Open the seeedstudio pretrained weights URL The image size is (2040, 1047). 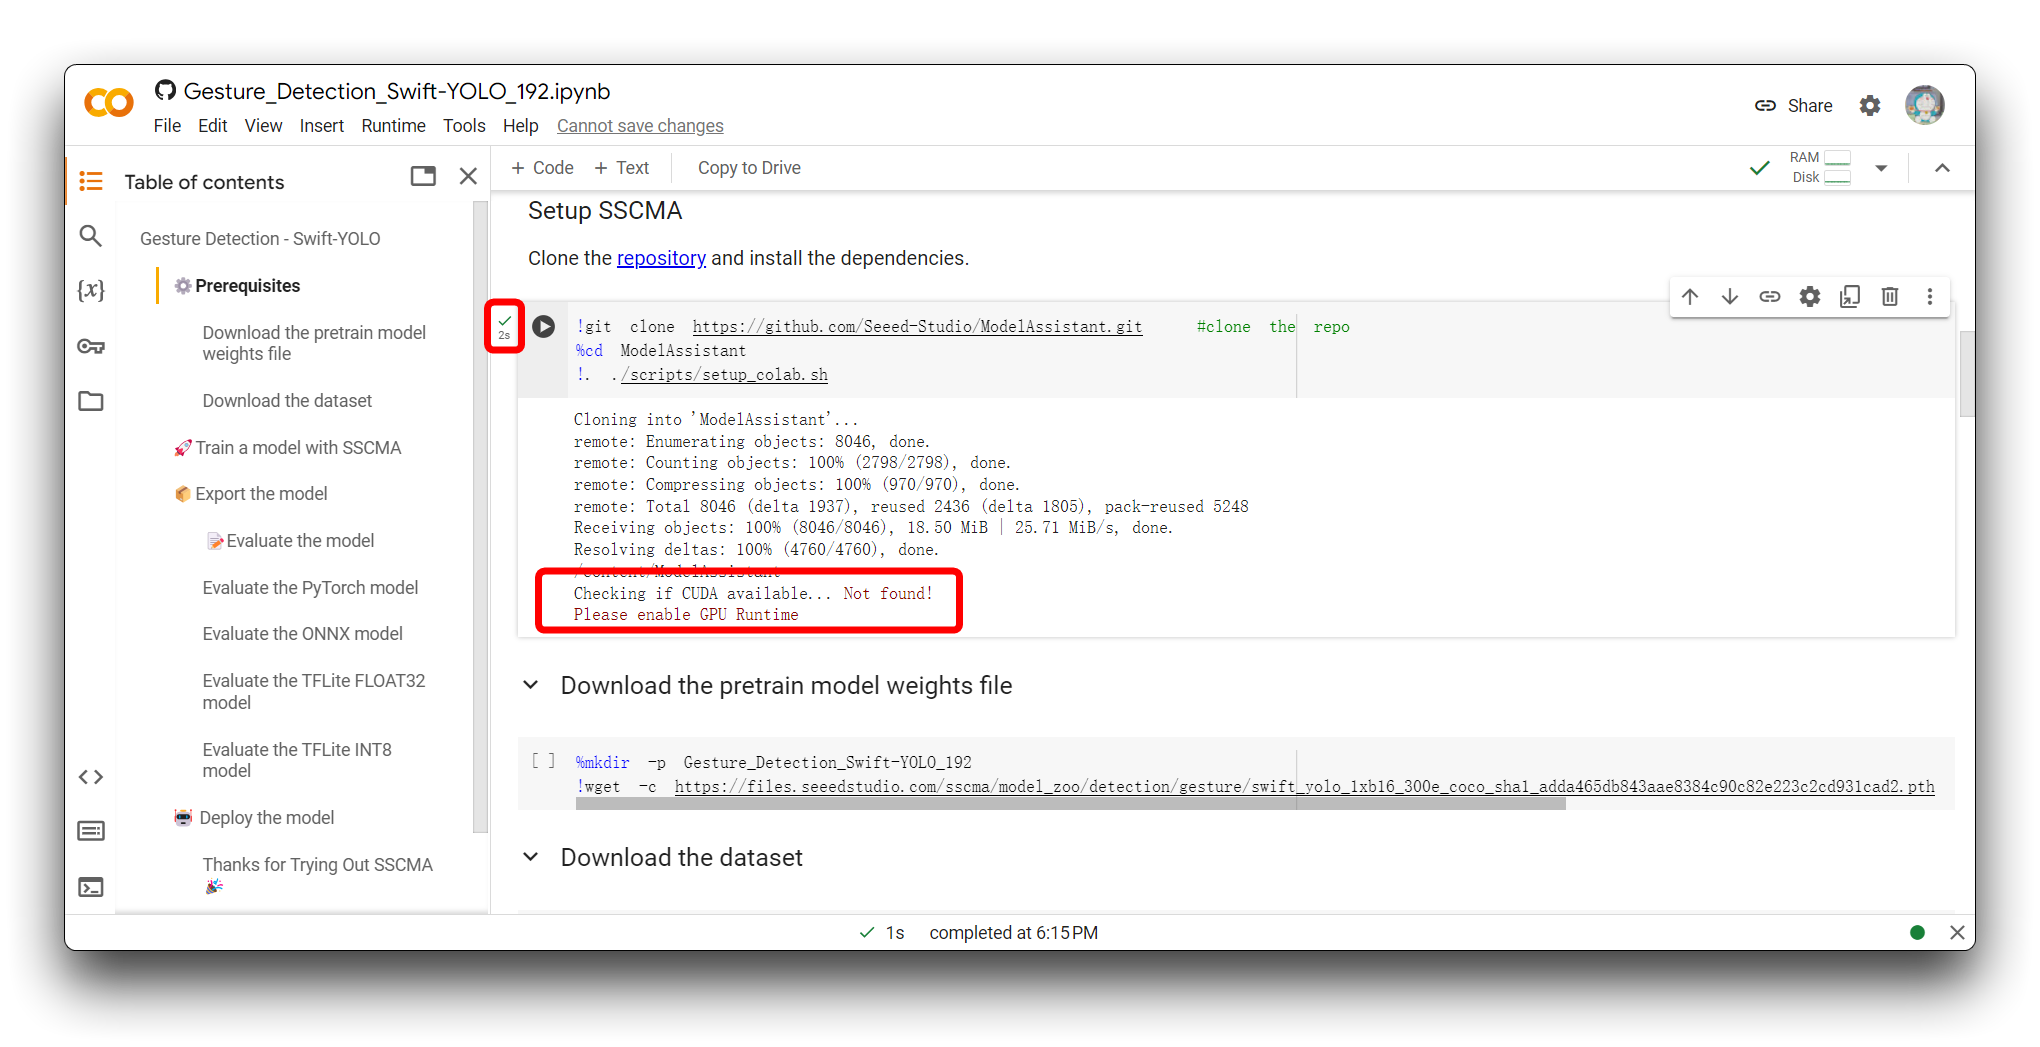(x=1304, y=787)
